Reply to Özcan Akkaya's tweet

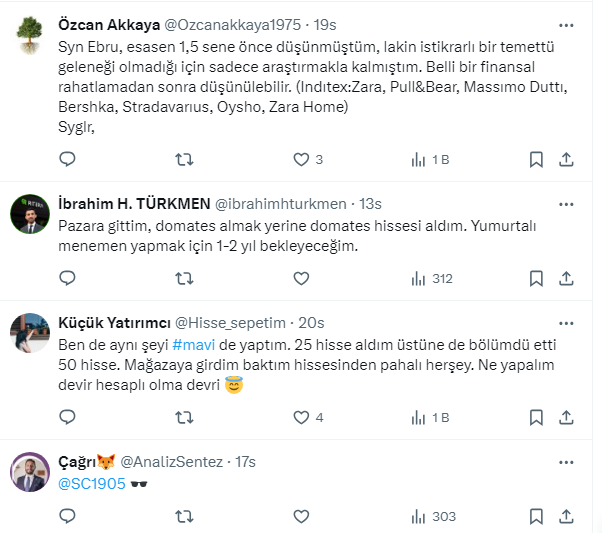[67, 159]
